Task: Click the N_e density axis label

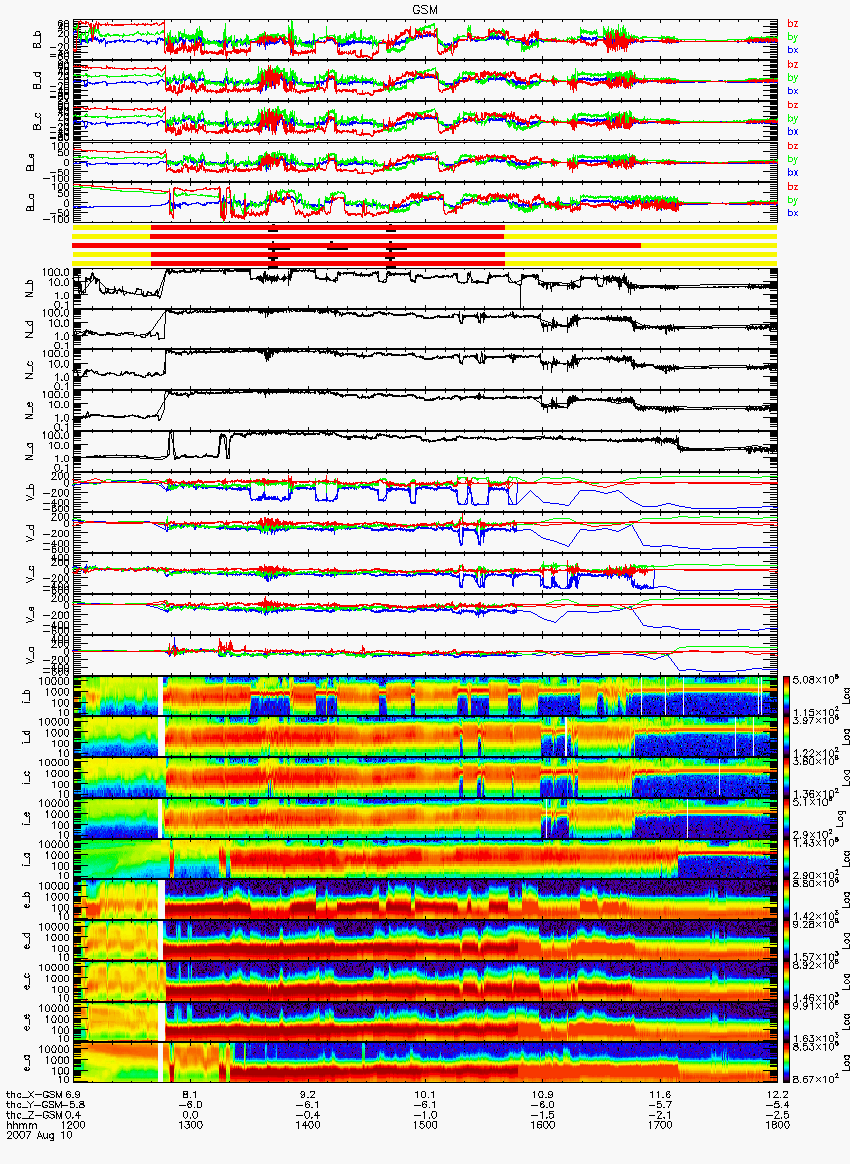Action: pyautogui.click(x=31, y=410)
